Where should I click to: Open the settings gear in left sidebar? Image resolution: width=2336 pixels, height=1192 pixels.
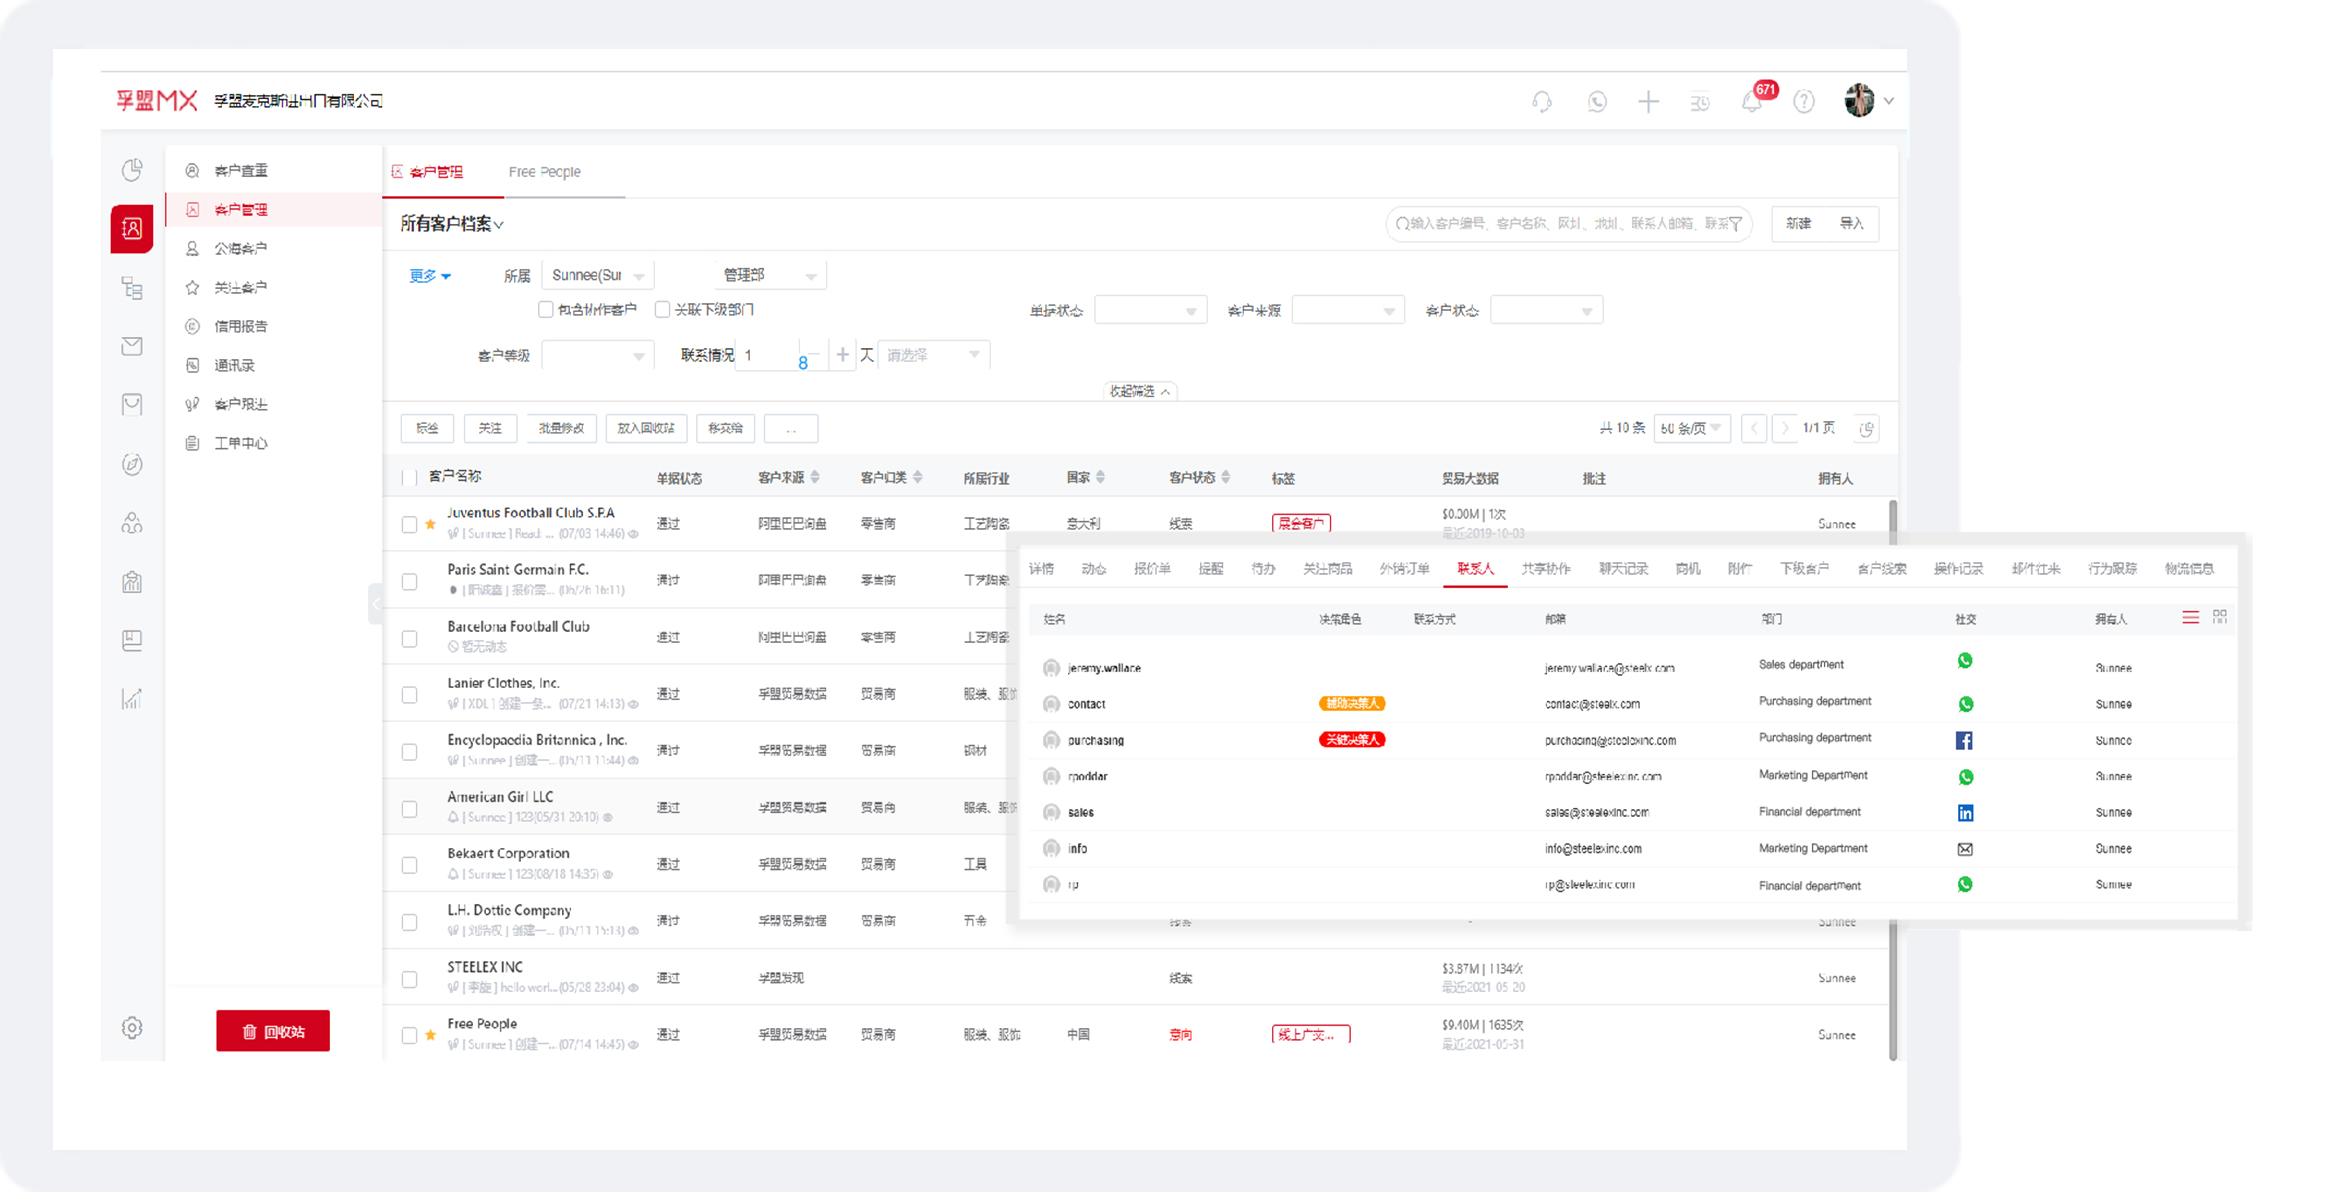click(132, 1028)
